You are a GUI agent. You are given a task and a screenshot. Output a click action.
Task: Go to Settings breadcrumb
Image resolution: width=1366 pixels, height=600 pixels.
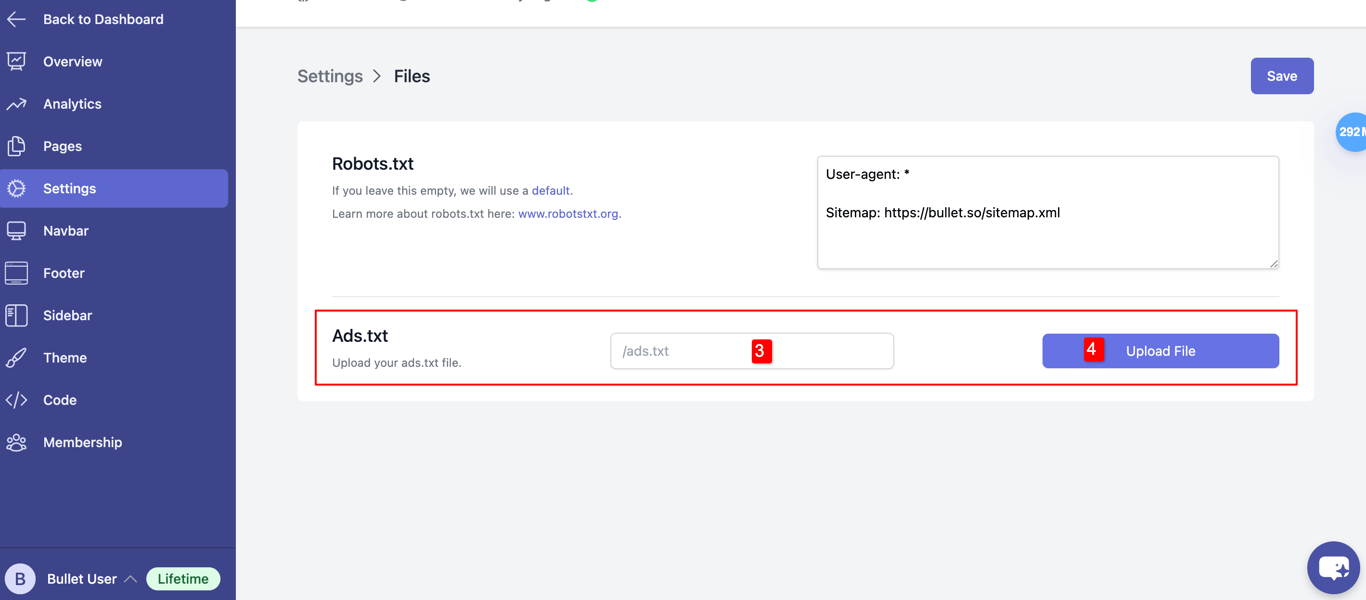(x=330, y=76)
